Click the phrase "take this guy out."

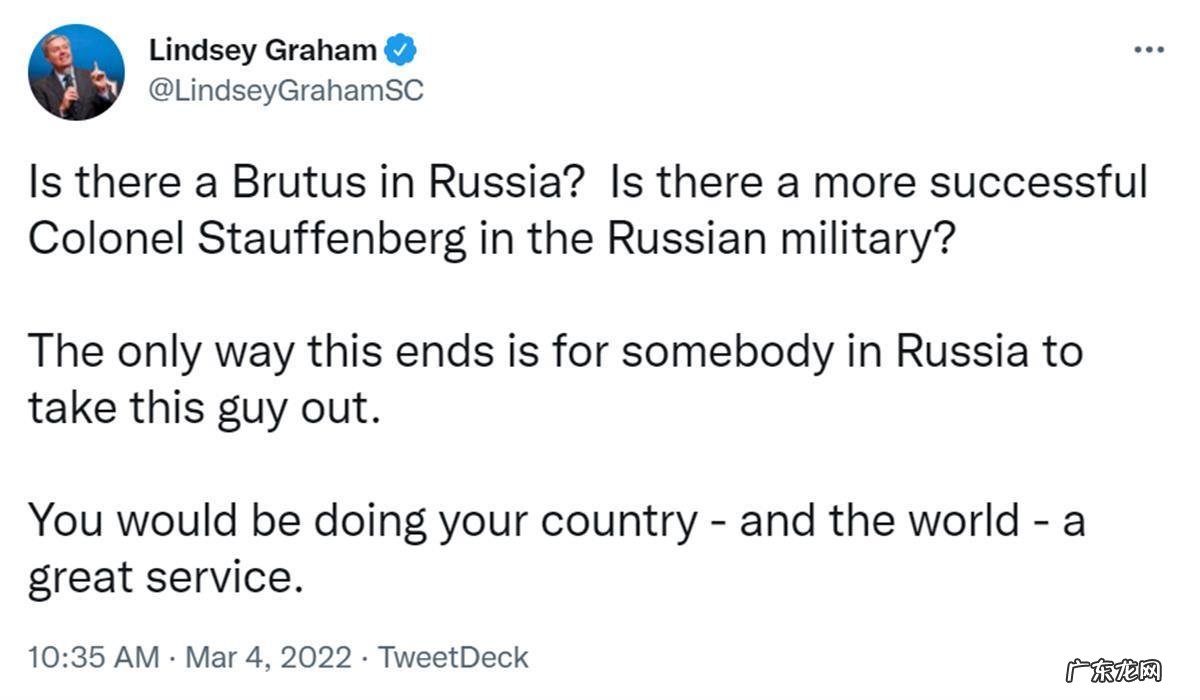point(205,407)
